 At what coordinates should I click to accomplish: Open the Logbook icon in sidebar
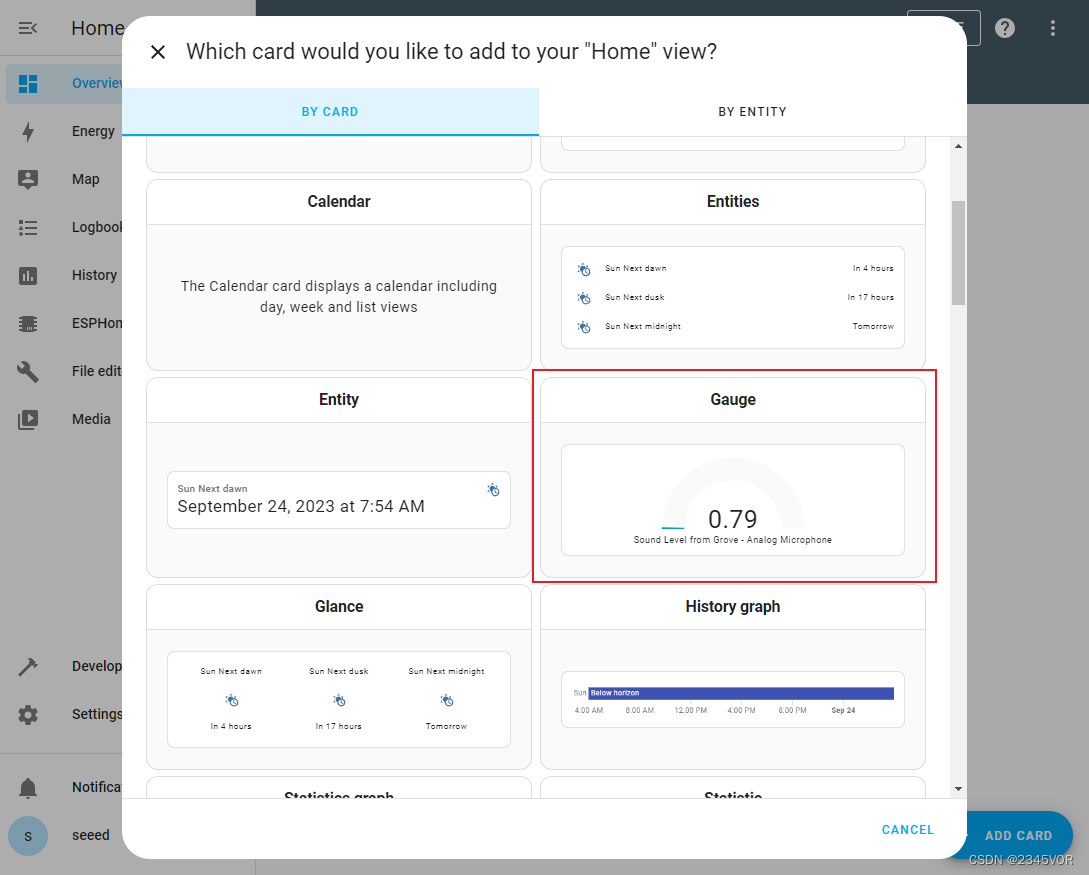tap(28, 227)
